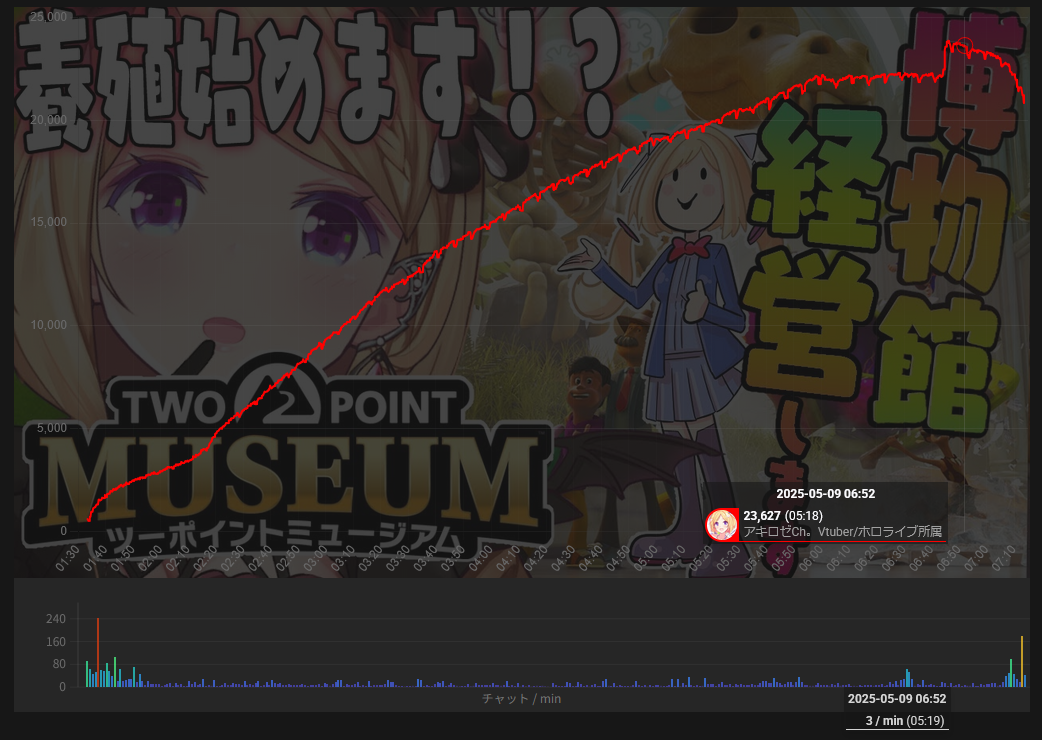Click the "5,000" y-axis label
Screen dimensions: 1042x740
point(52,428)
